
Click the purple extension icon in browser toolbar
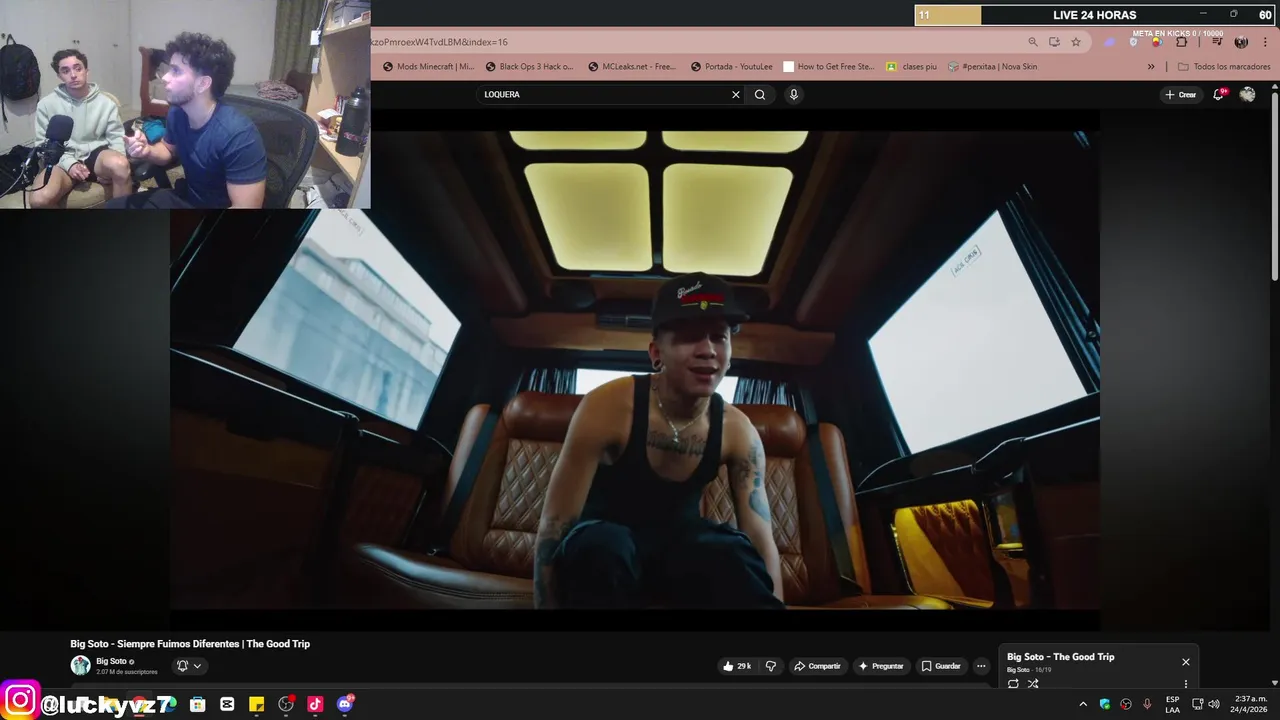1110,42
